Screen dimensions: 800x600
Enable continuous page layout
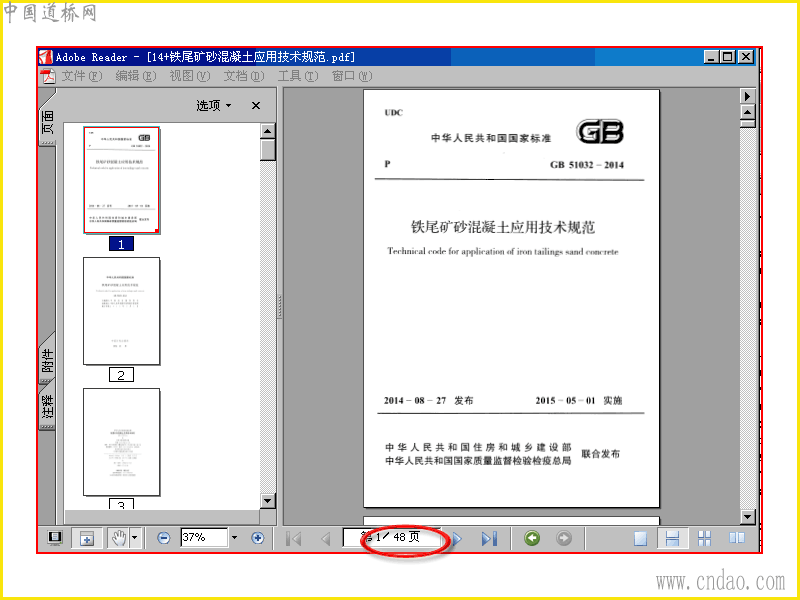pyautogui.click(x=672, y=538)
